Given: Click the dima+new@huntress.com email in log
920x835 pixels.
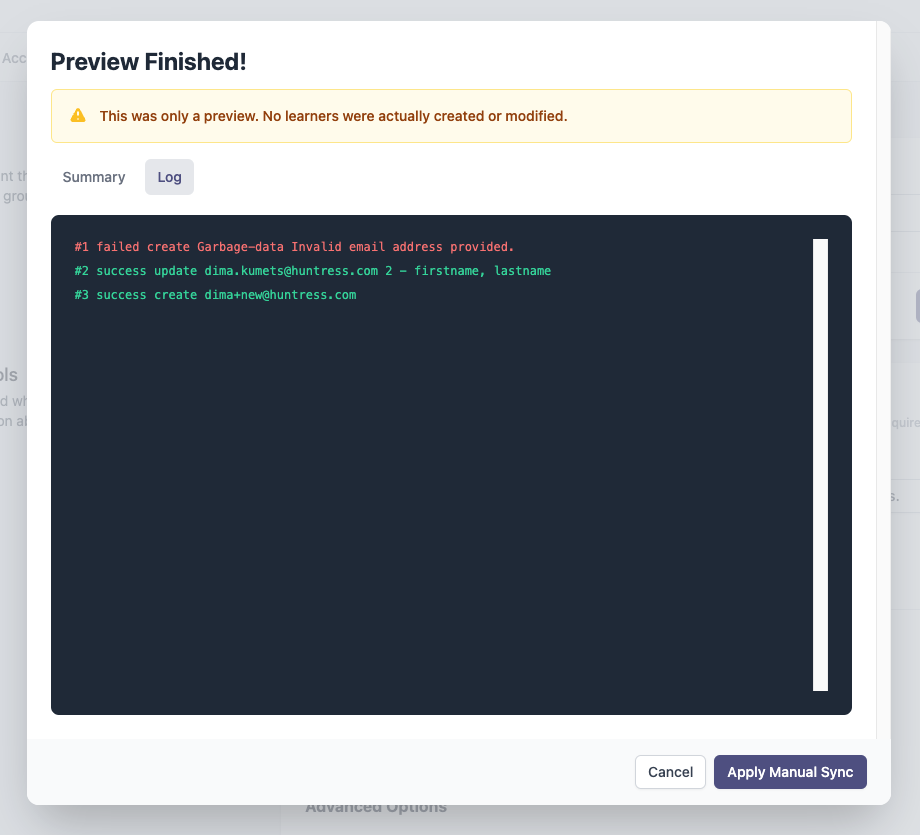Looking at the screenshot, I should 280,295.
